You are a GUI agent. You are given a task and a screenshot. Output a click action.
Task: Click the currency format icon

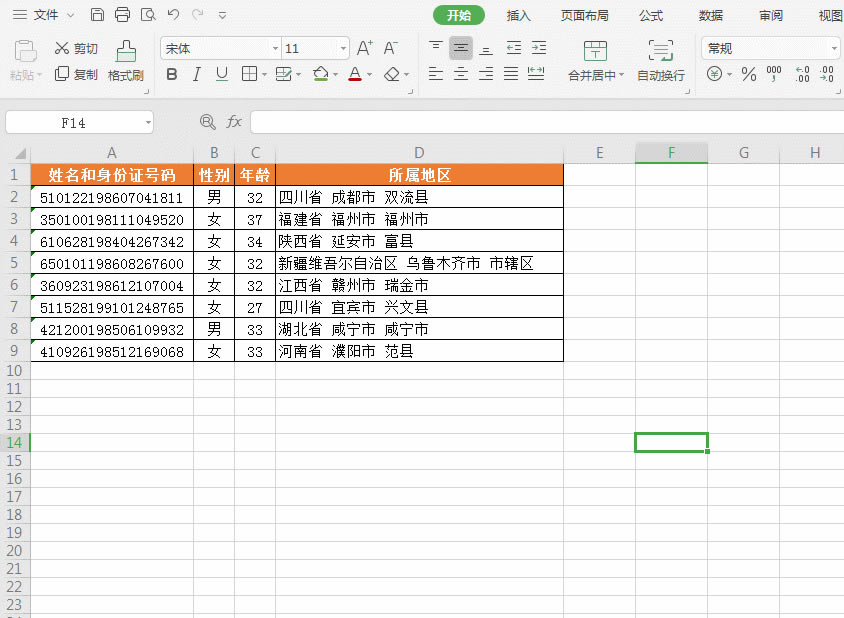714,74
